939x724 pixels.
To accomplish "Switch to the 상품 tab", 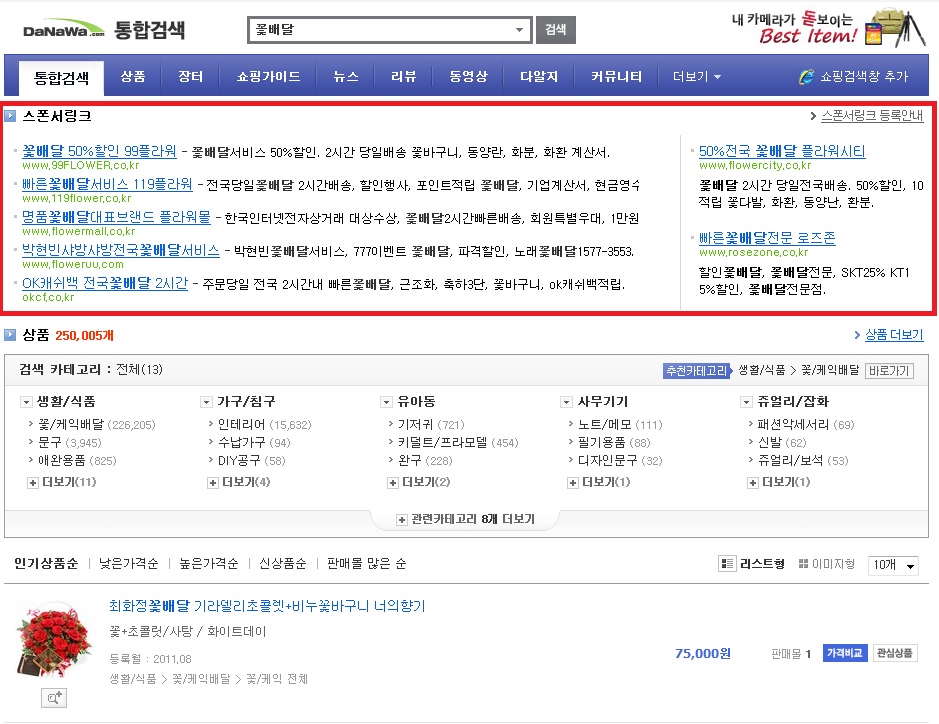I will (132, 77).
